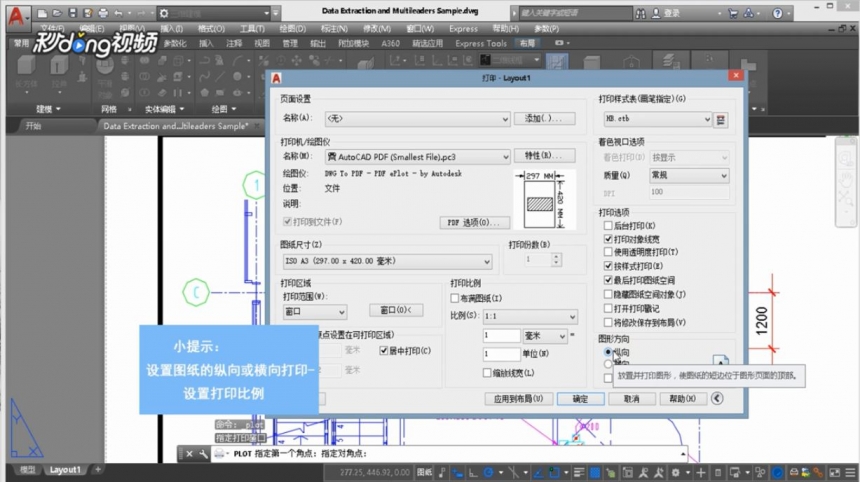
Task: Open the 图纸尺寸 ISO A3 paper size dropdown
Action: (387, 262)
